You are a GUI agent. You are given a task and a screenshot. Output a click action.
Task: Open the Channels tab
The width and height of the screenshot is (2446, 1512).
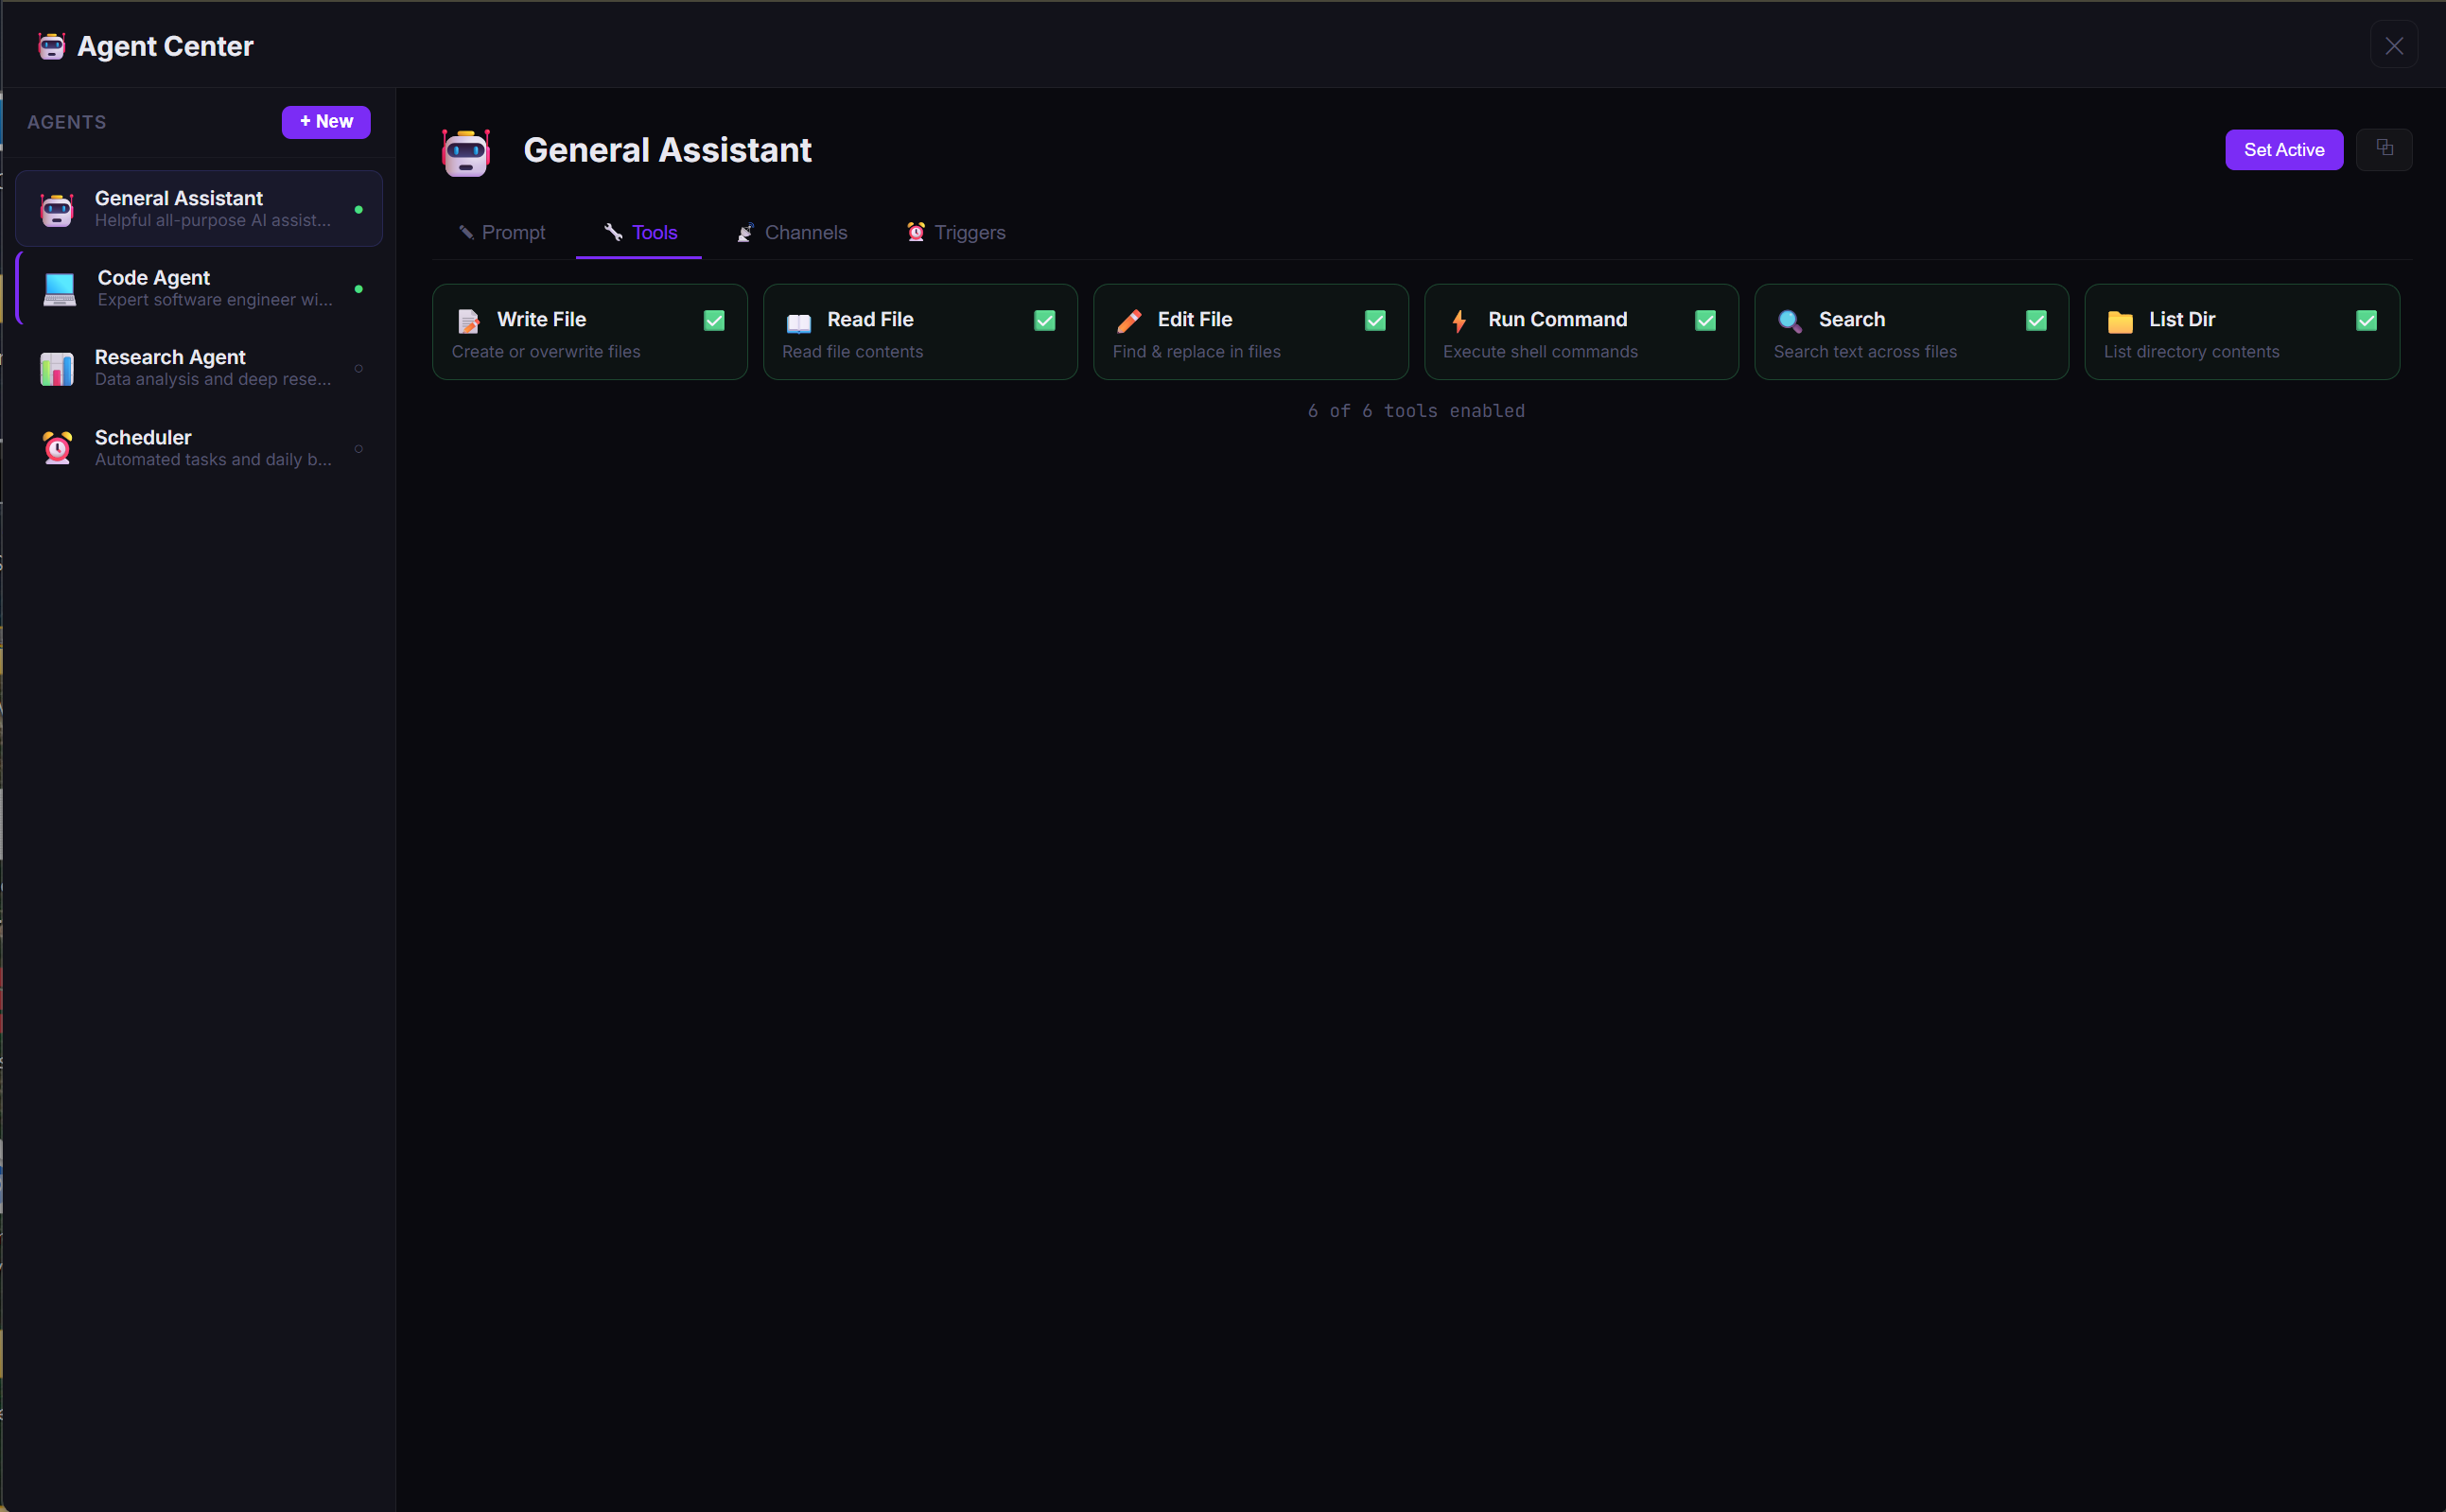pyautogui.click(x=791, y=232)
